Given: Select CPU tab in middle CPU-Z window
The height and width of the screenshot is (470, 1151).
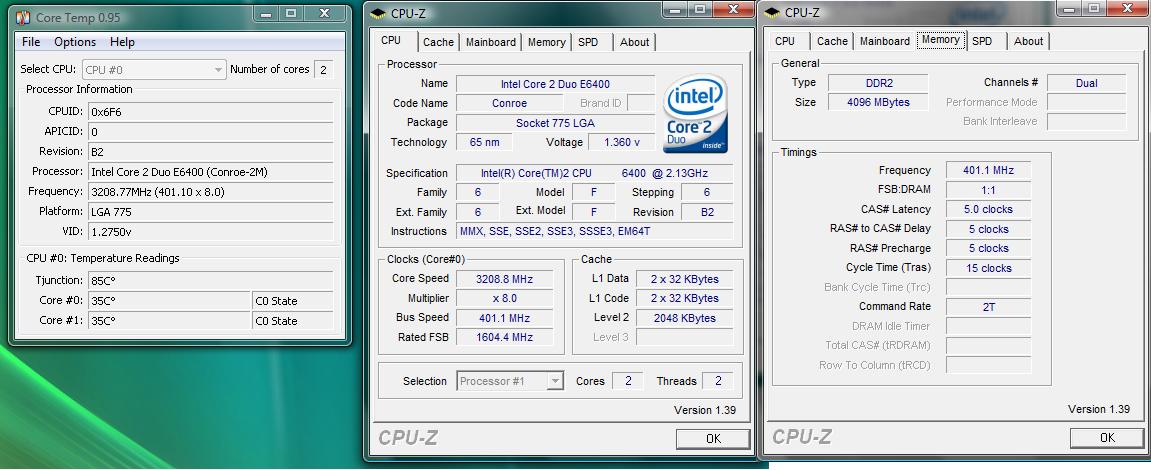Looking at the screenshot, I should 391,40.
